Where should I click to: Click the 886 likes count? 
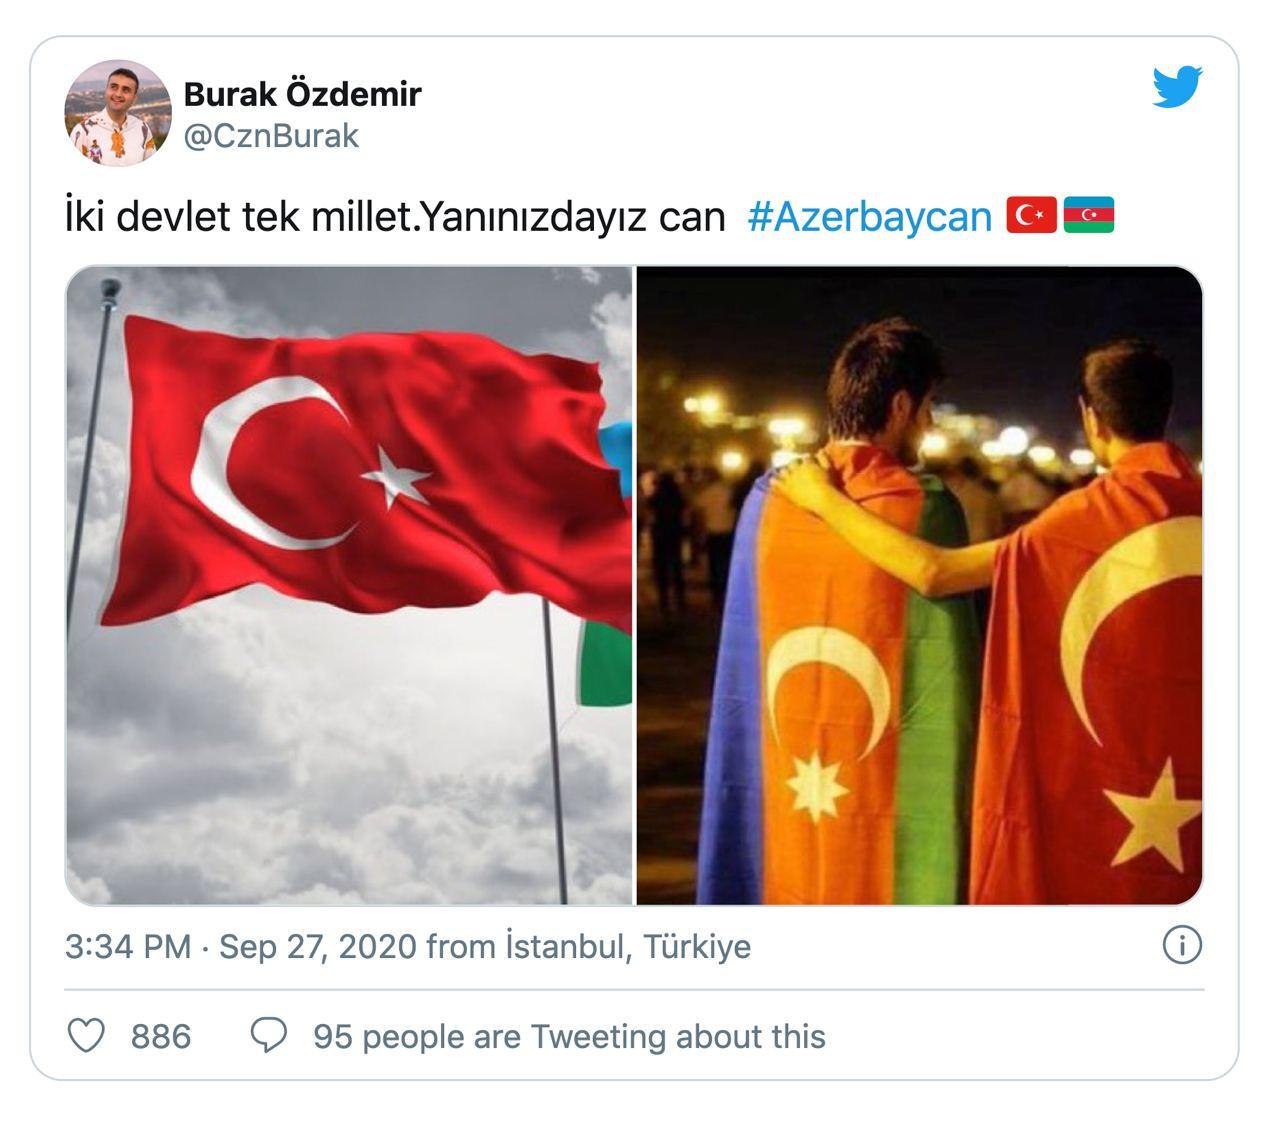click(x=161, y=1036)
